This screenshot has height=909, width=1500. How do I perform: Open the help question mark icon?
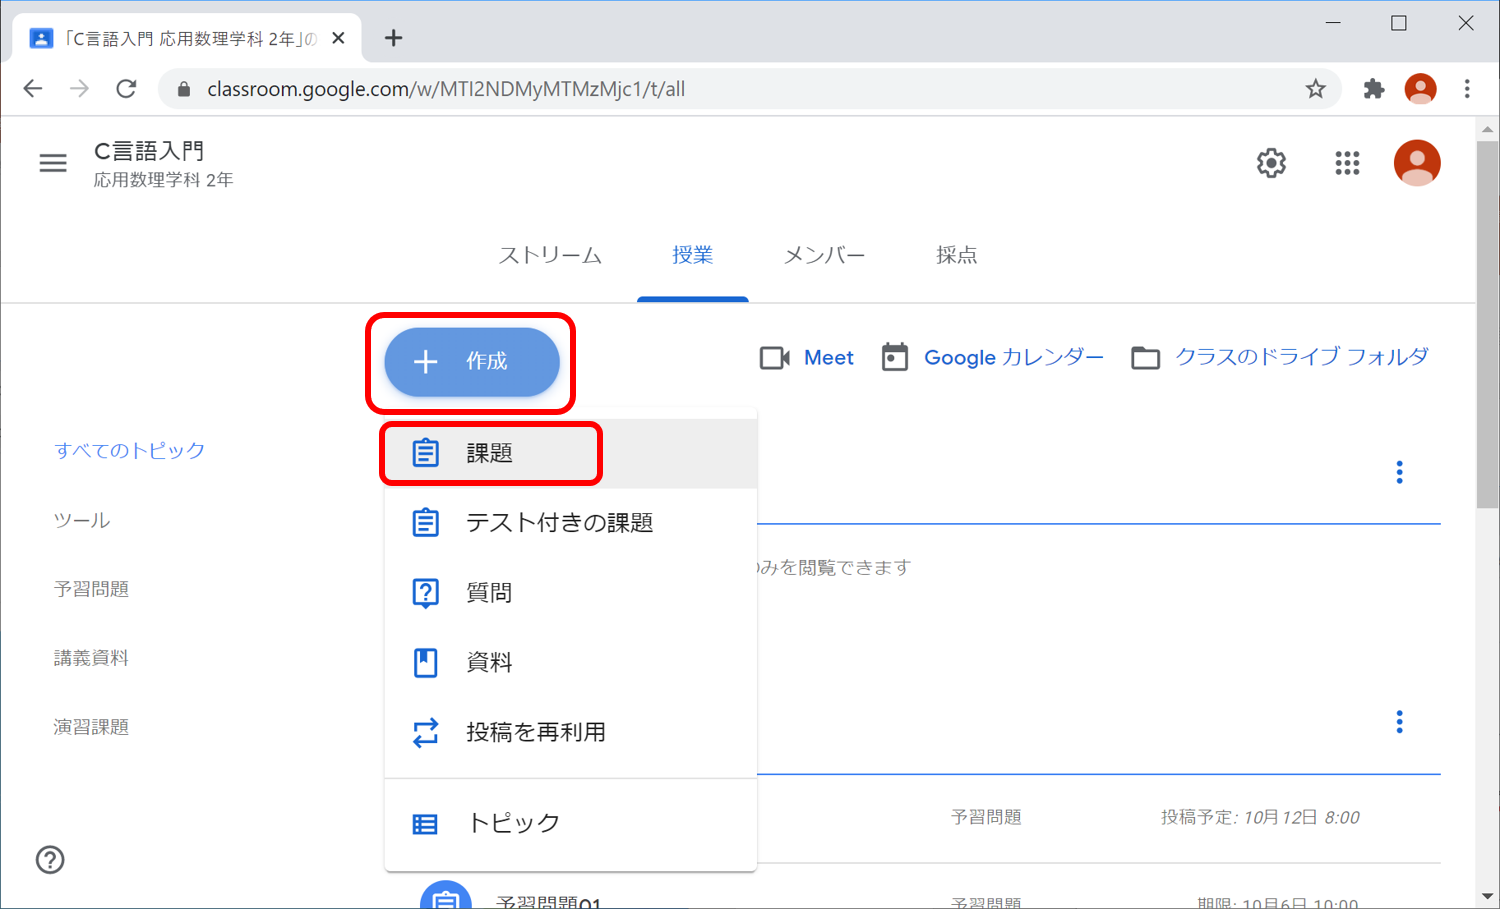[50, 860]
